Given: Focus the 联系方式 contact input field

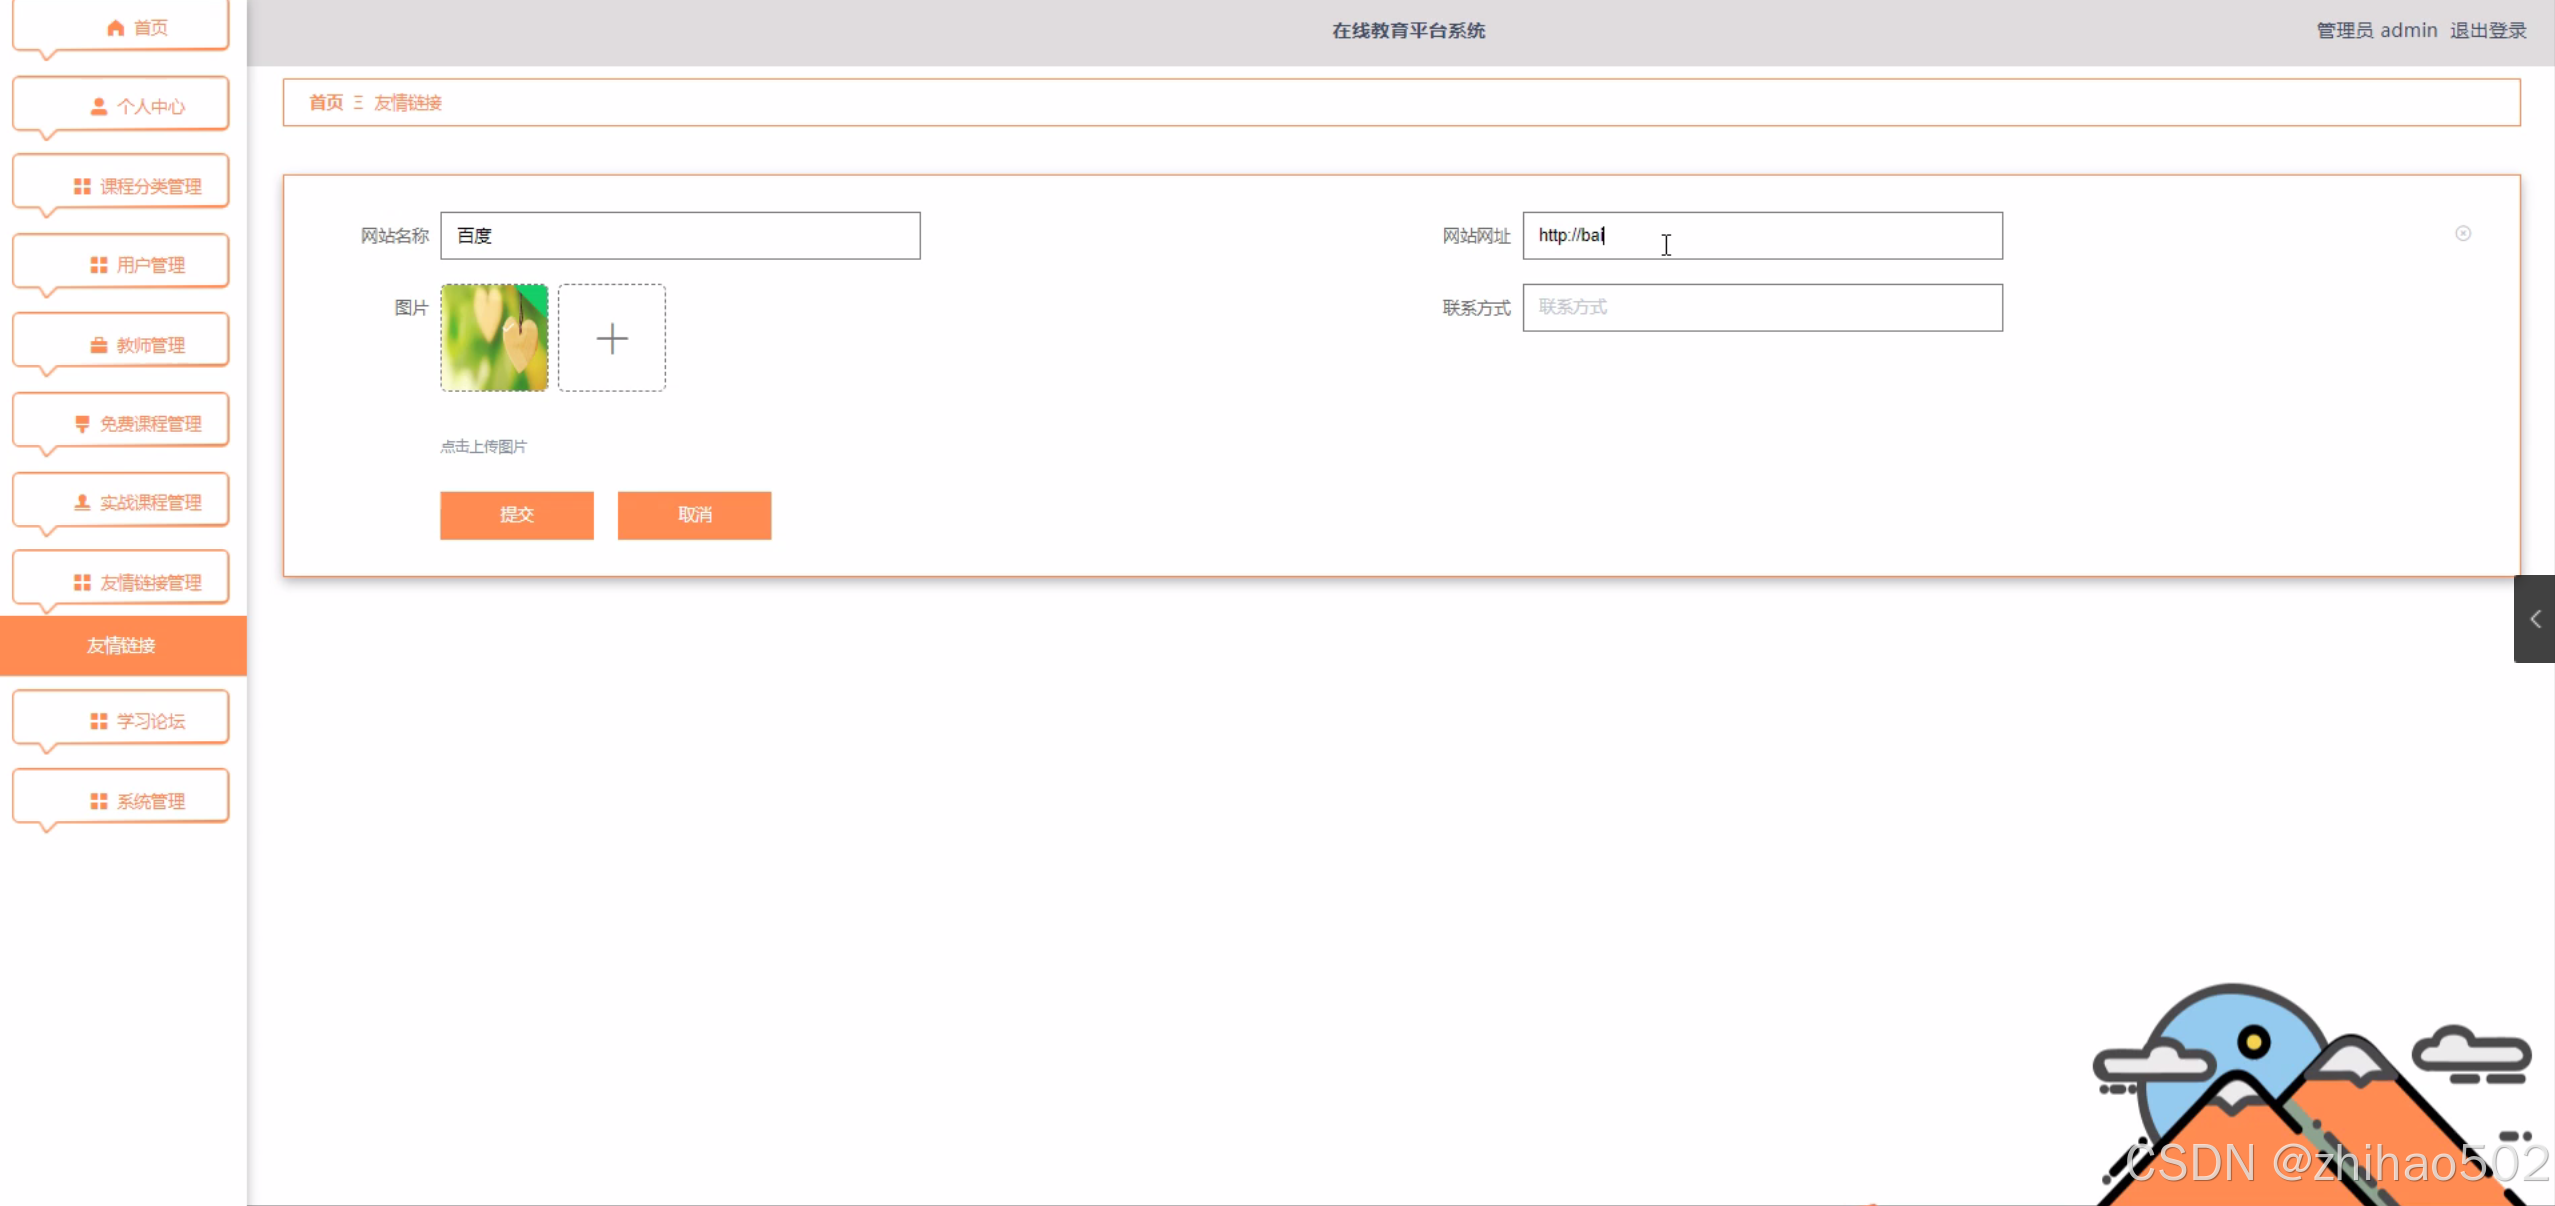Looking at the screenshot, I should click(1761, 308).
